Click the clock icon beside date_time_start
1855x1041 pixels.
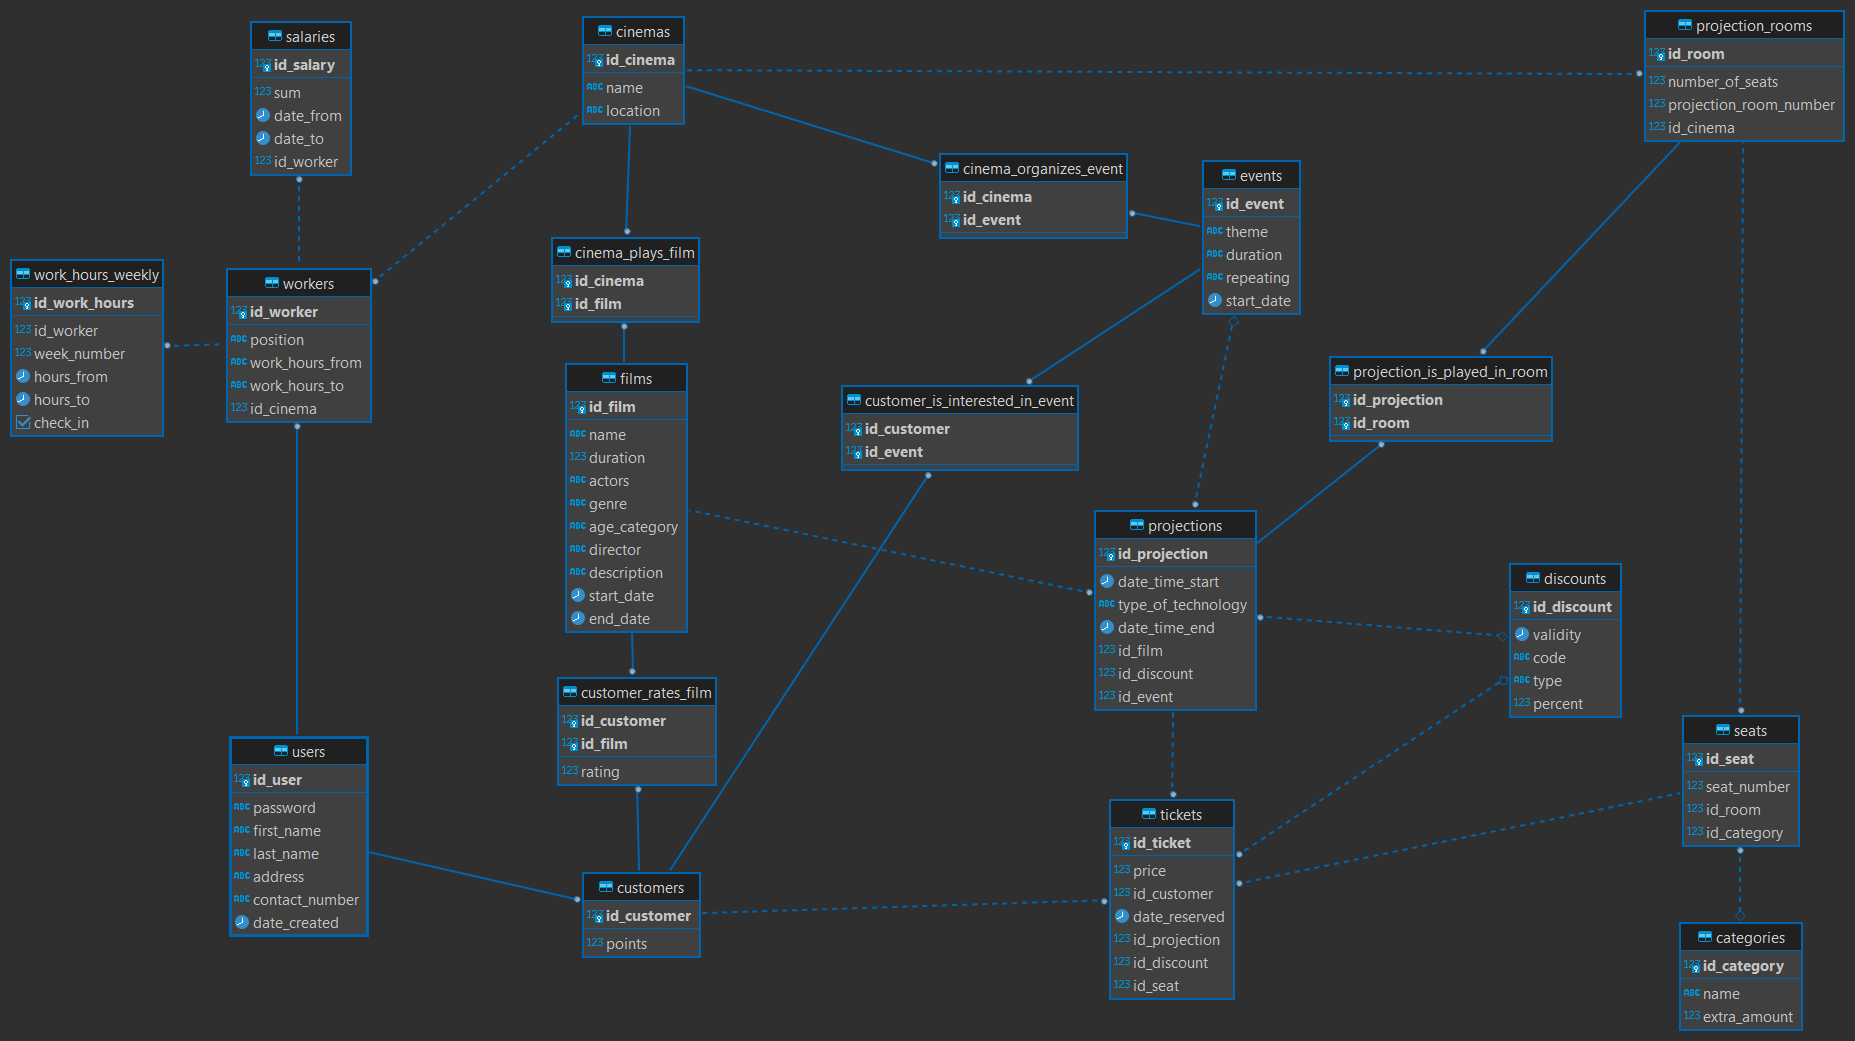pyautogui.click(x=1107, y=581)
